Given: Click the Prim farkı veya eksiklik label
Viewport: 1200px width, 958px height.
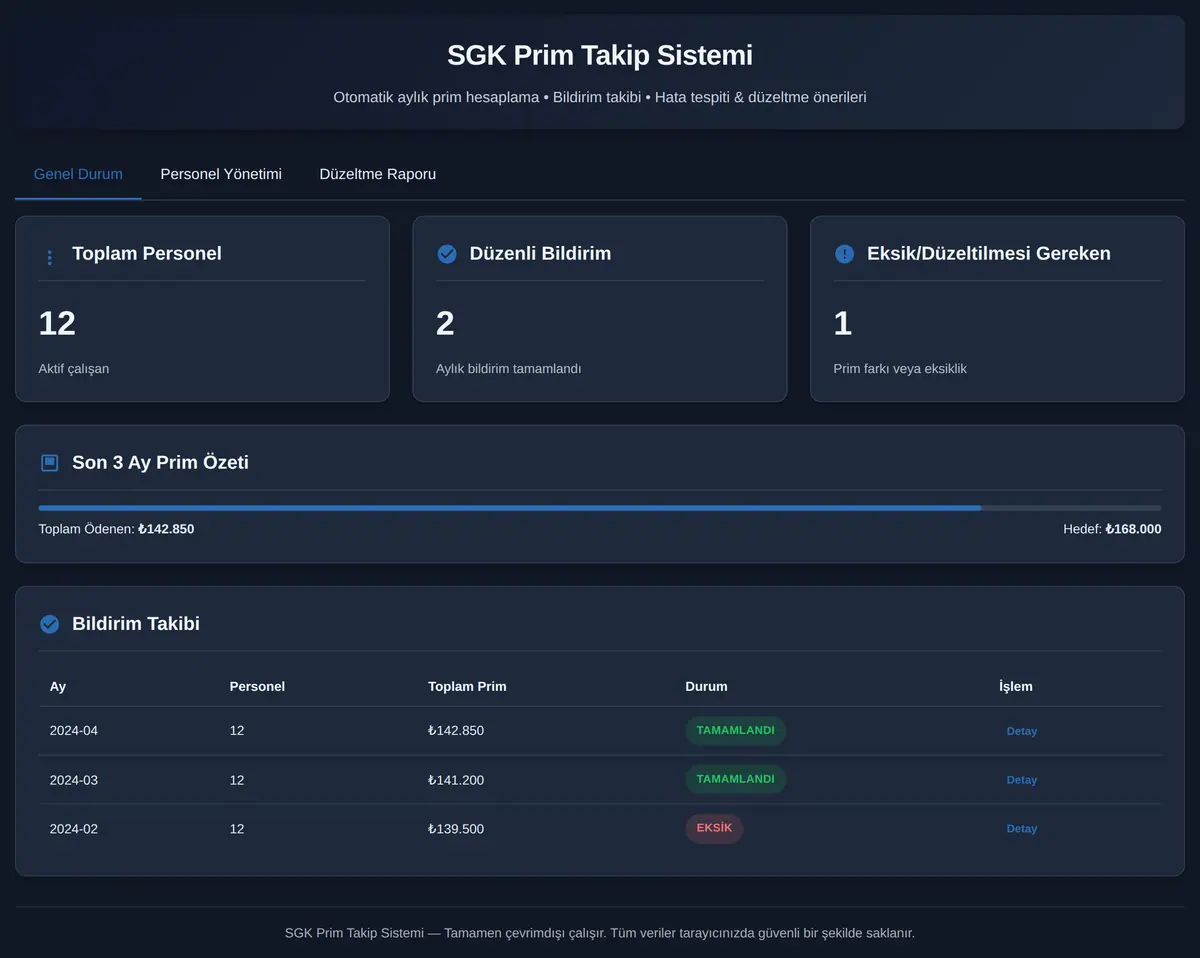Looking at the screenshot, I should tap(900, 369).
